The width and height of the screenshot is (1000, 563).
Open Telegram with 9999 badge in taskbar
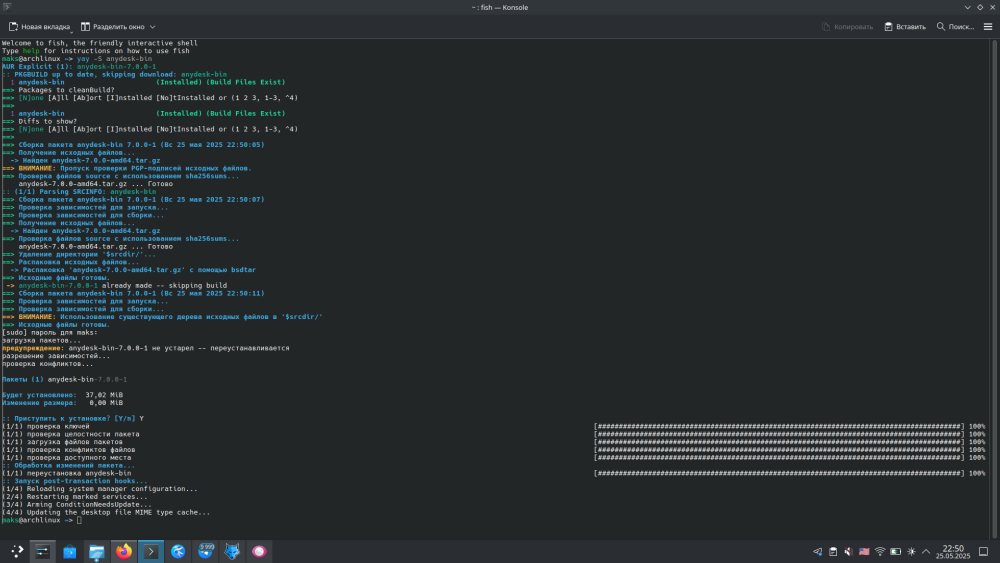[205, 551]
